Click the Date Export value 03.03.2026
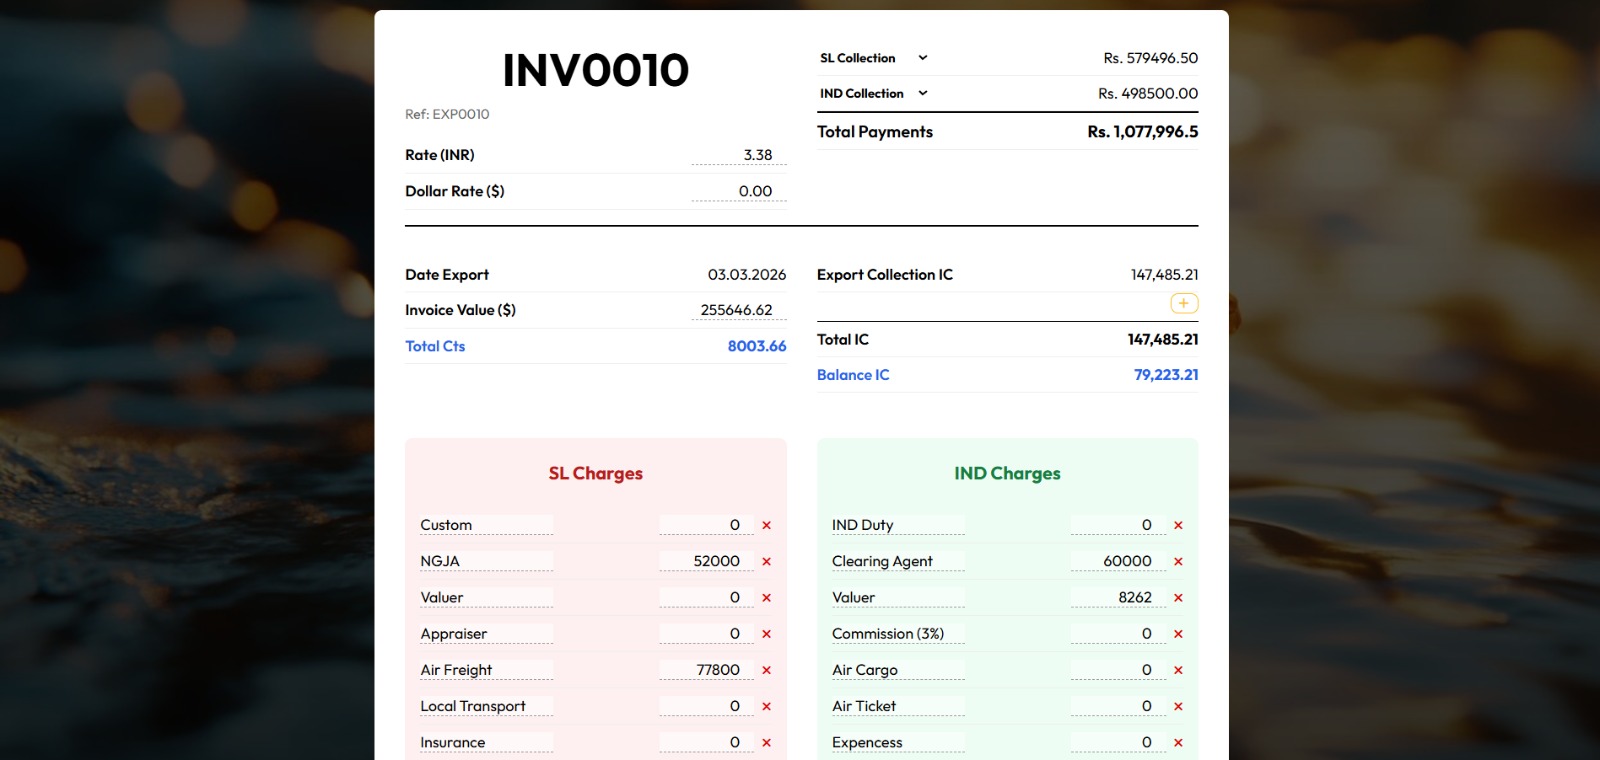The width and height of the screenshot is (1600, 760). point(747,274)
